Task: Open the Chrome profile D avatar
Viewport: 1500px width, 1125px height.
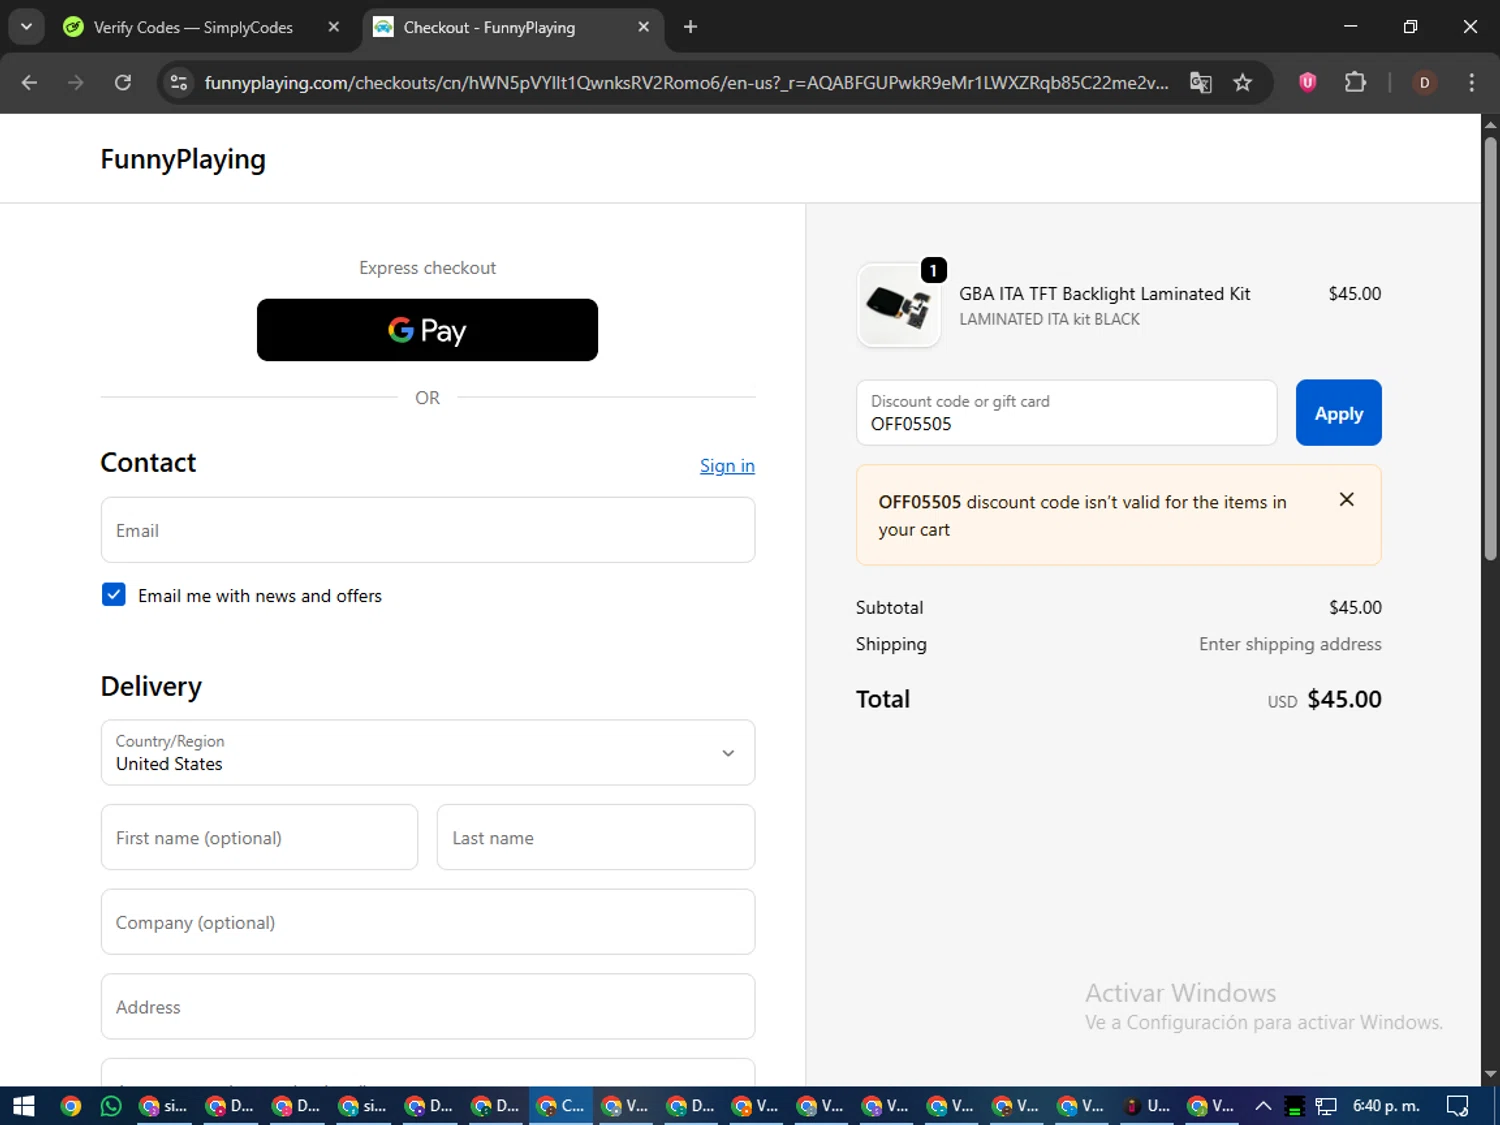Action: click(x=1425, y=82)
